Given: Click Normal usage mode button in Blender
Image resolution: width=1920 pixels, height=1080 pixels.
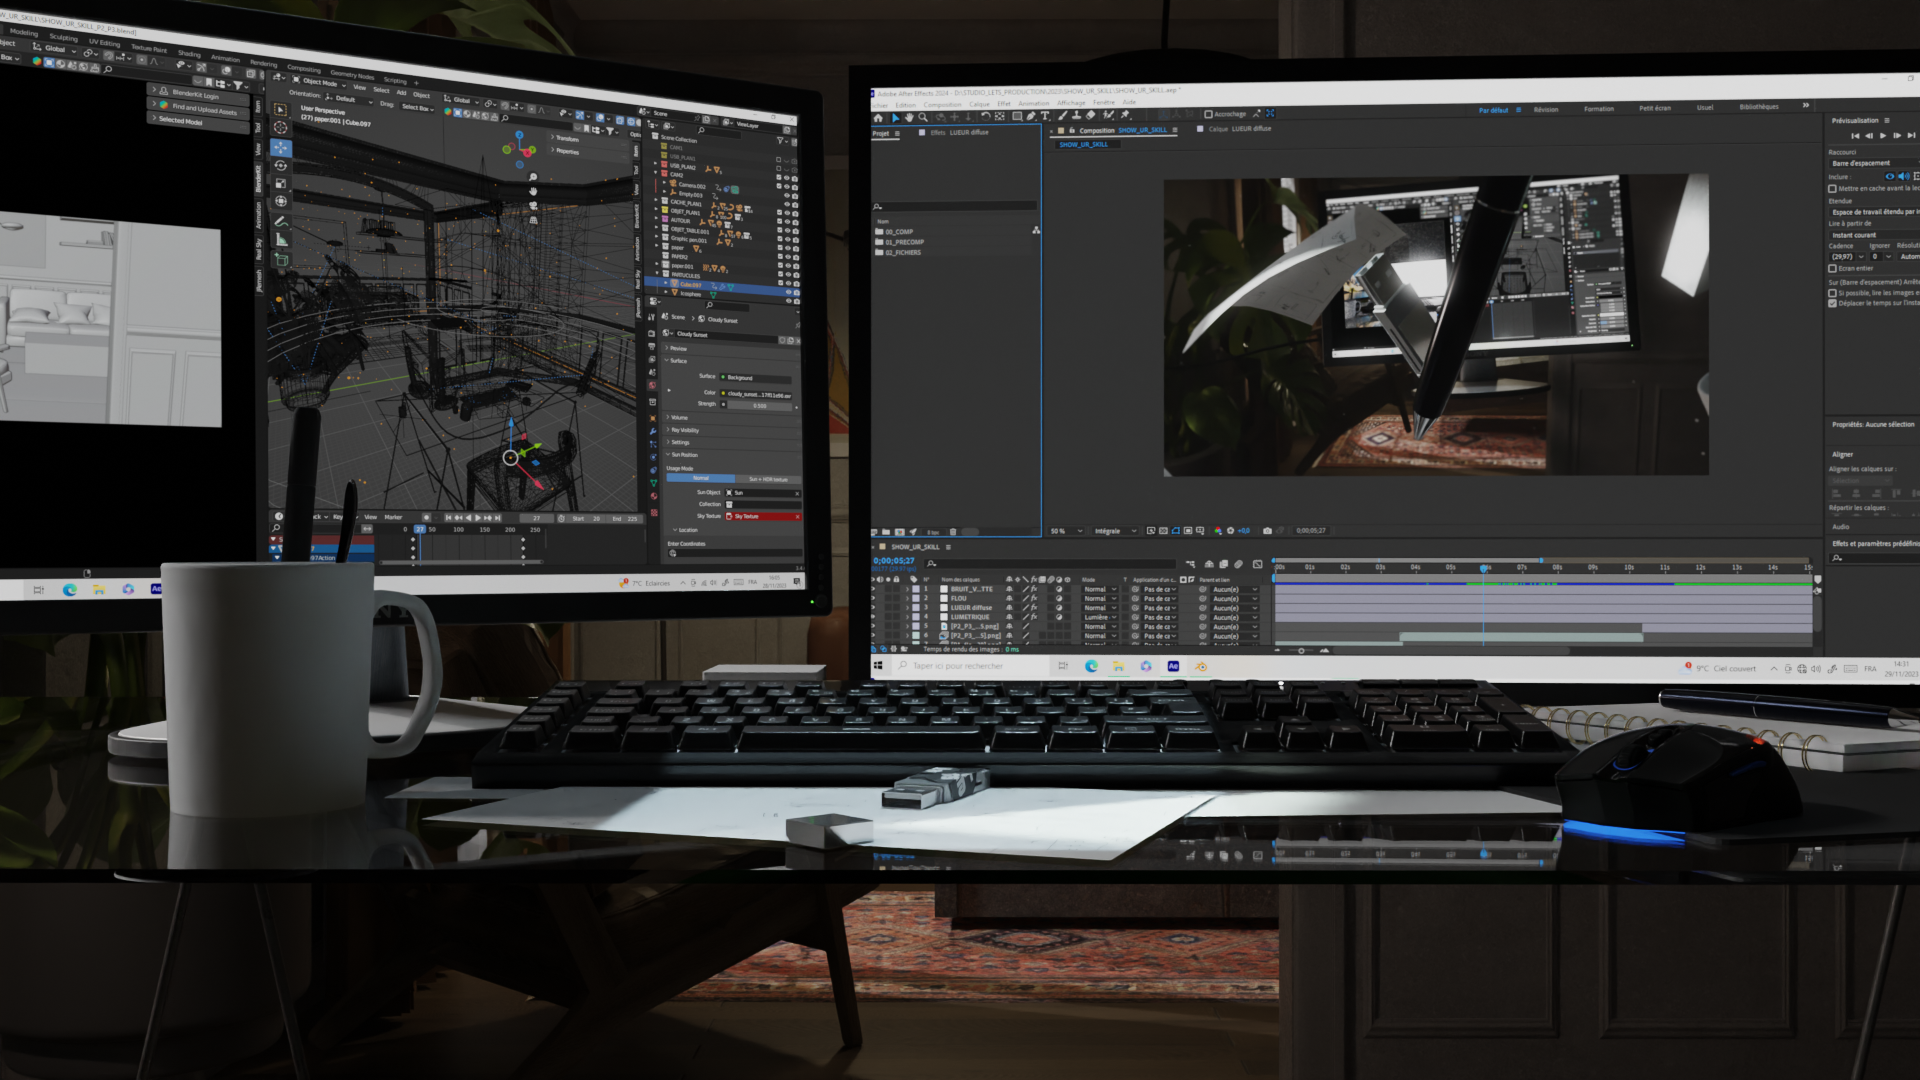Looking at the screenshot, I should 701,478.
